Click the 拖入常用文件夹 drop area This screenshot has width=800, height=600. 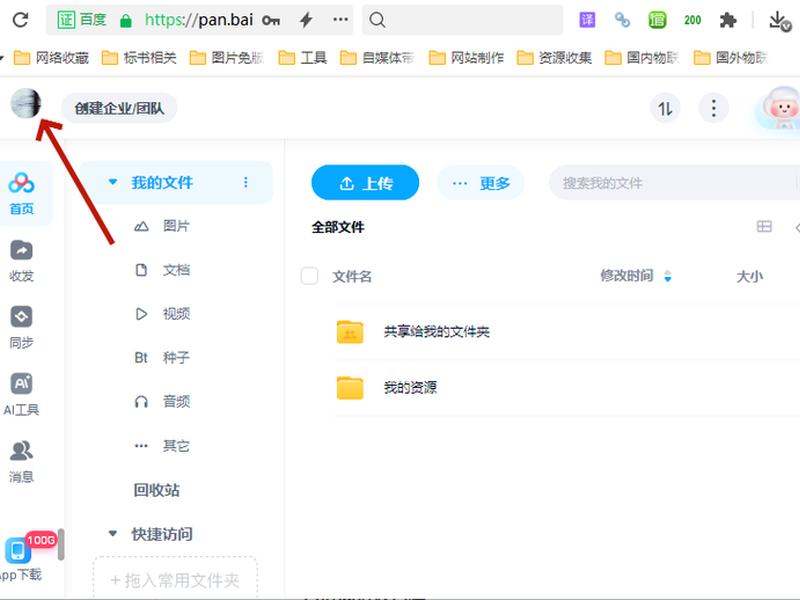[x=175, y=579]
